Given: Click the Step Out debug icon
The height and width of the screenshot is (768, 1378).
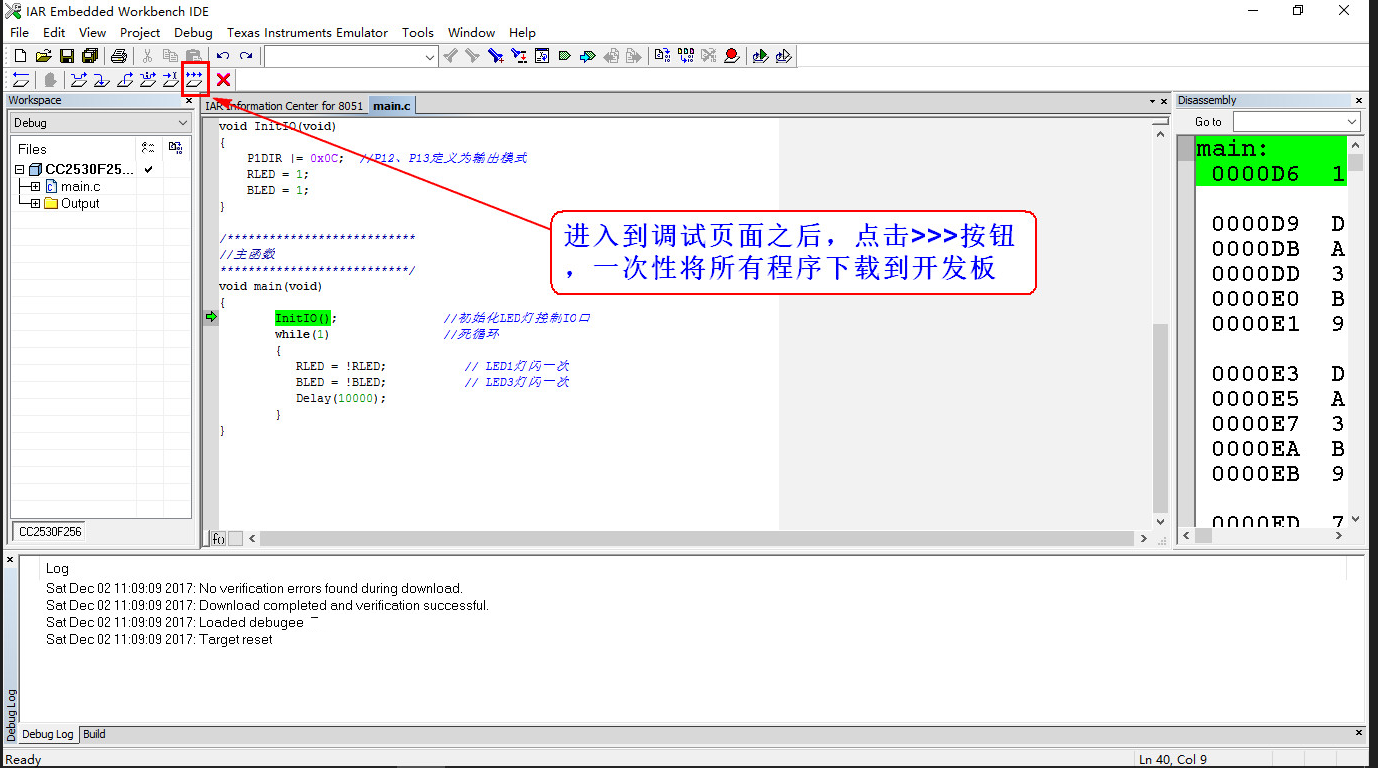Looking at the screenshot, I should pos(124,79).
